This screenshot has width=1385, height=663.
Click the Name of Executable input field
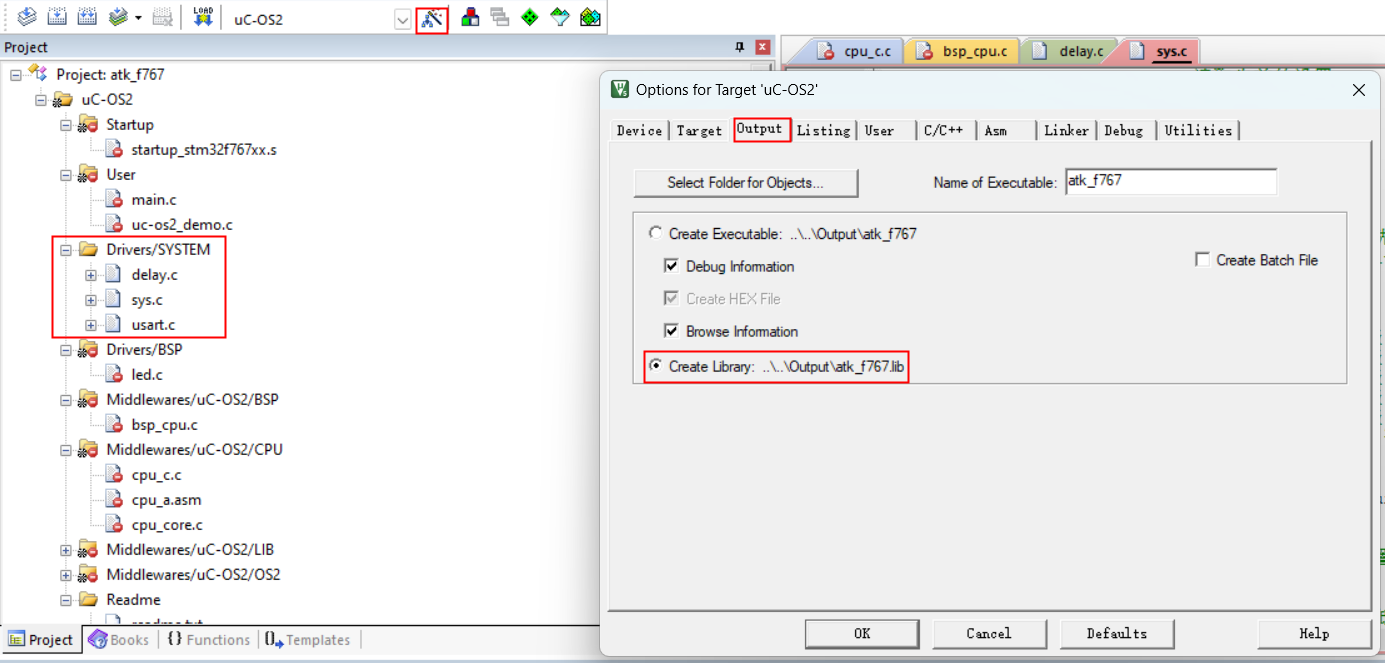click(x=1170, y=182)
